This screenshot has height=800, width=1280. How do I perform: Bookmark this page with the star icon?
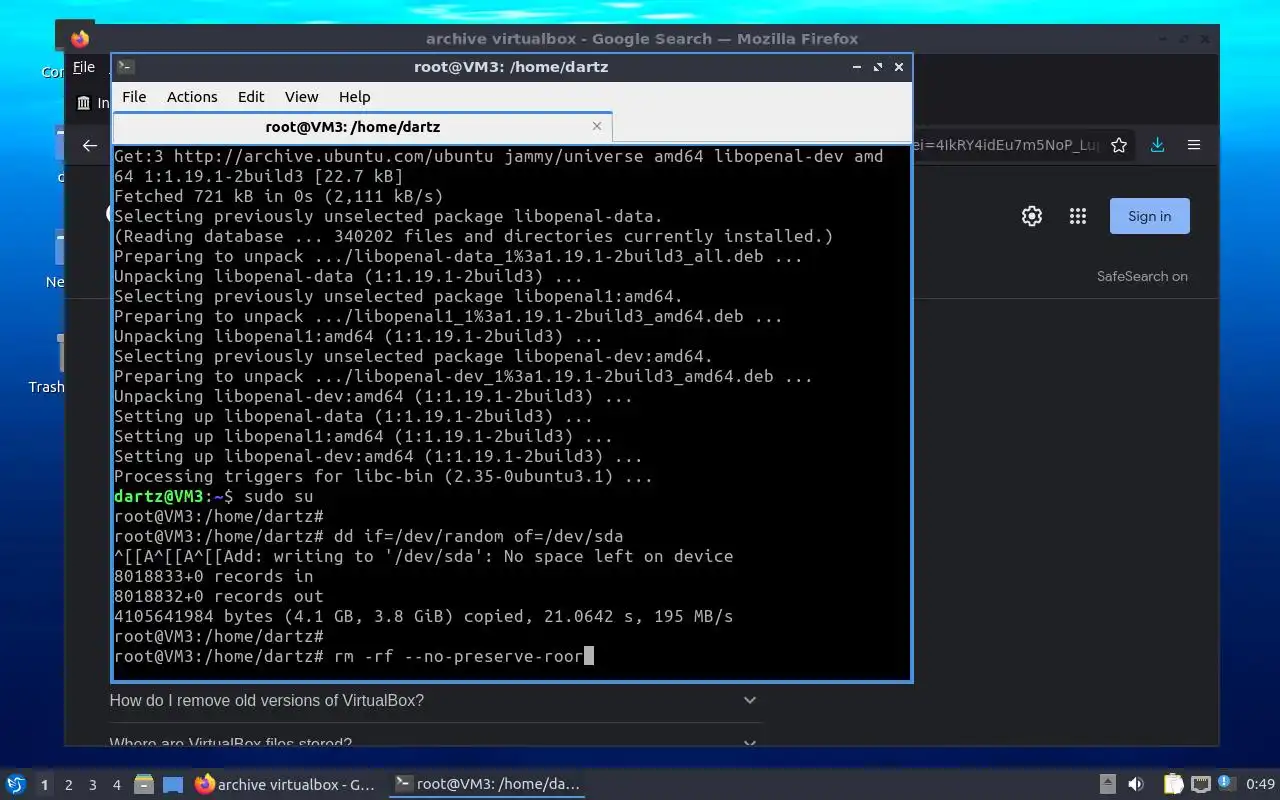click(1119, 145)
